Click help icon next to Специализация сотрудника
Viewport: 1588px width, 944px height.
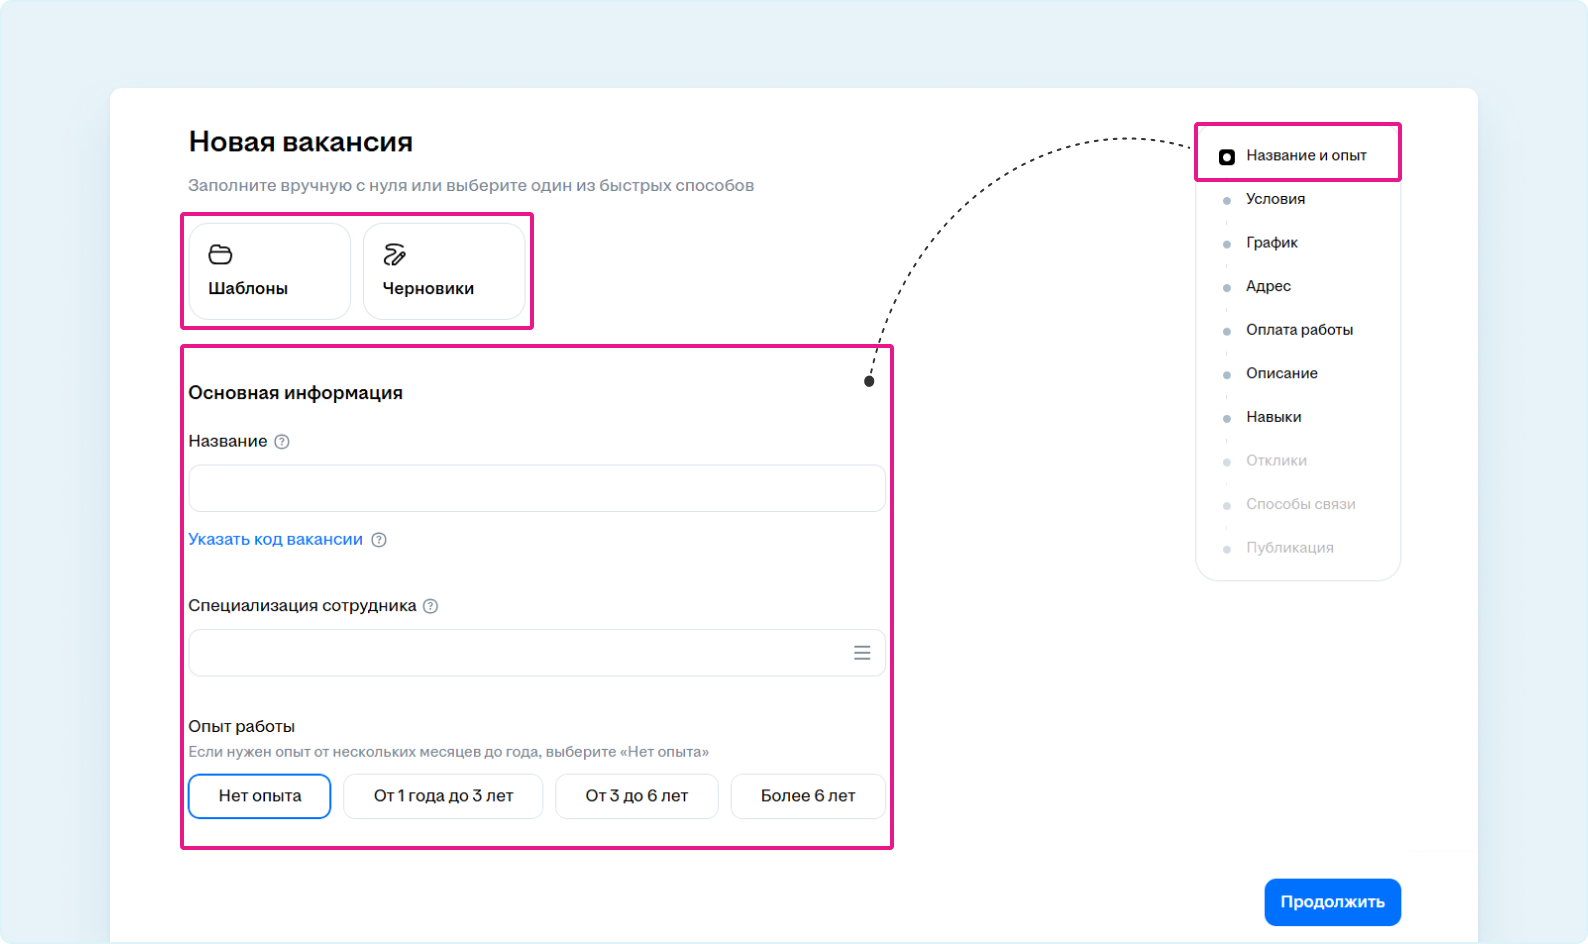[431, 606]
